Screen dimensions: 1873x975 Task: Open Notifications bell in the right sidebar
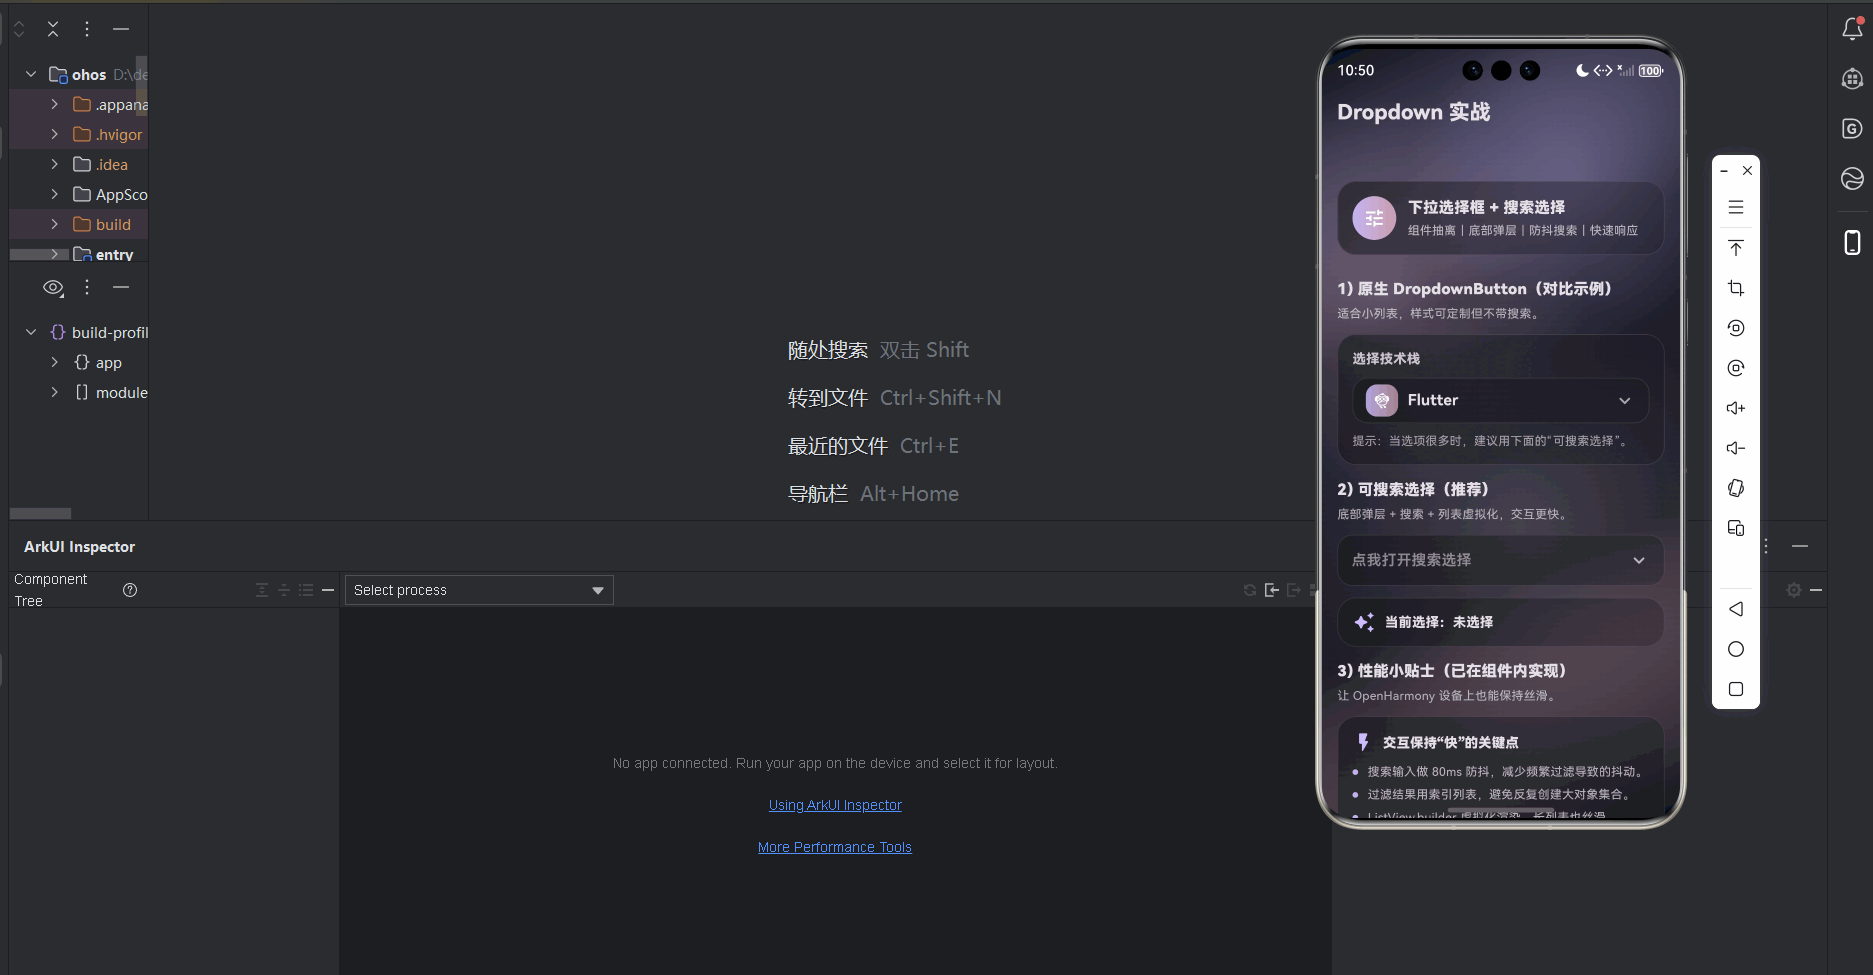[1852, 29]
